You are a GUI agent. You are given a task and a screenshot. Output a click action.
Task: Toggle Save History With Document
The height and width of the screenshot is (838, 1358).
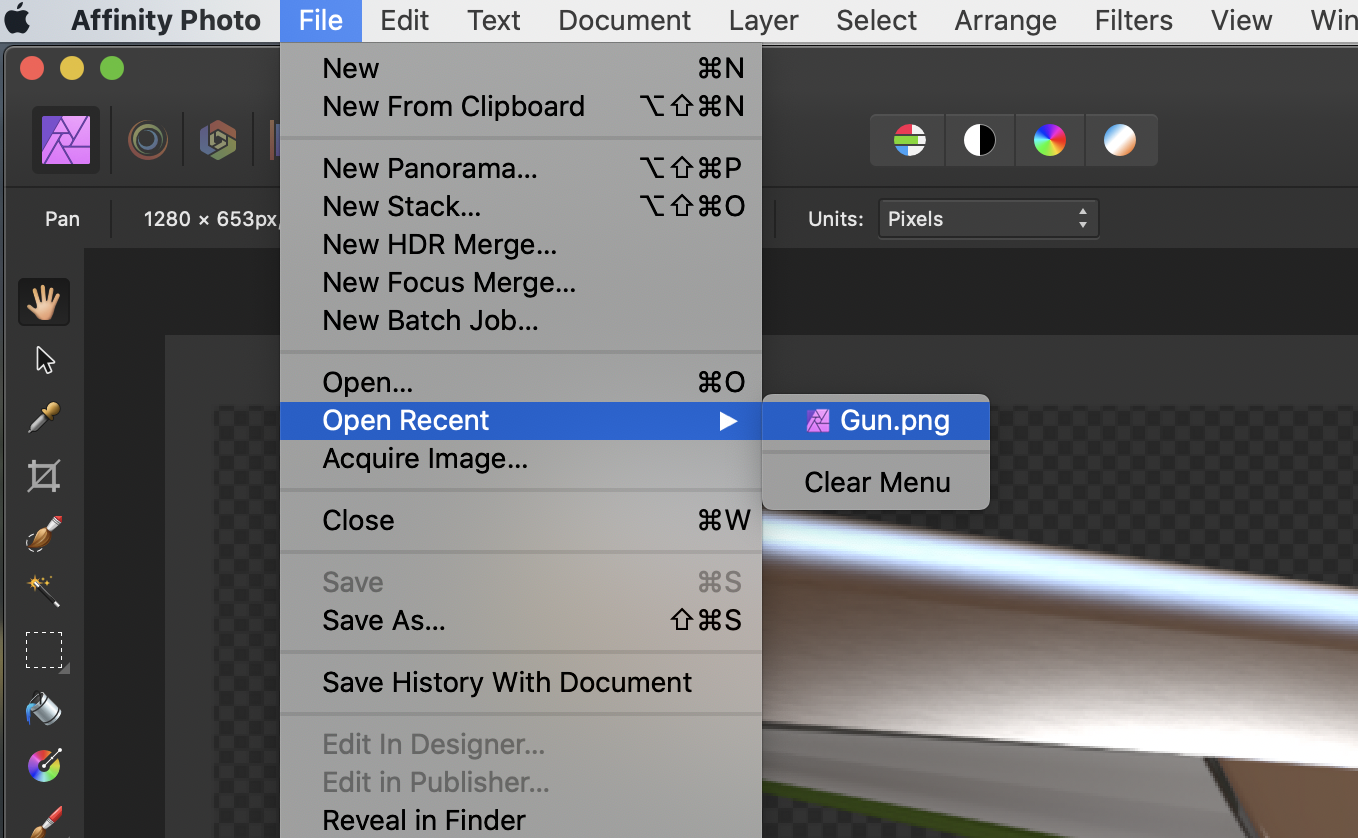click(x=521, y=682)
